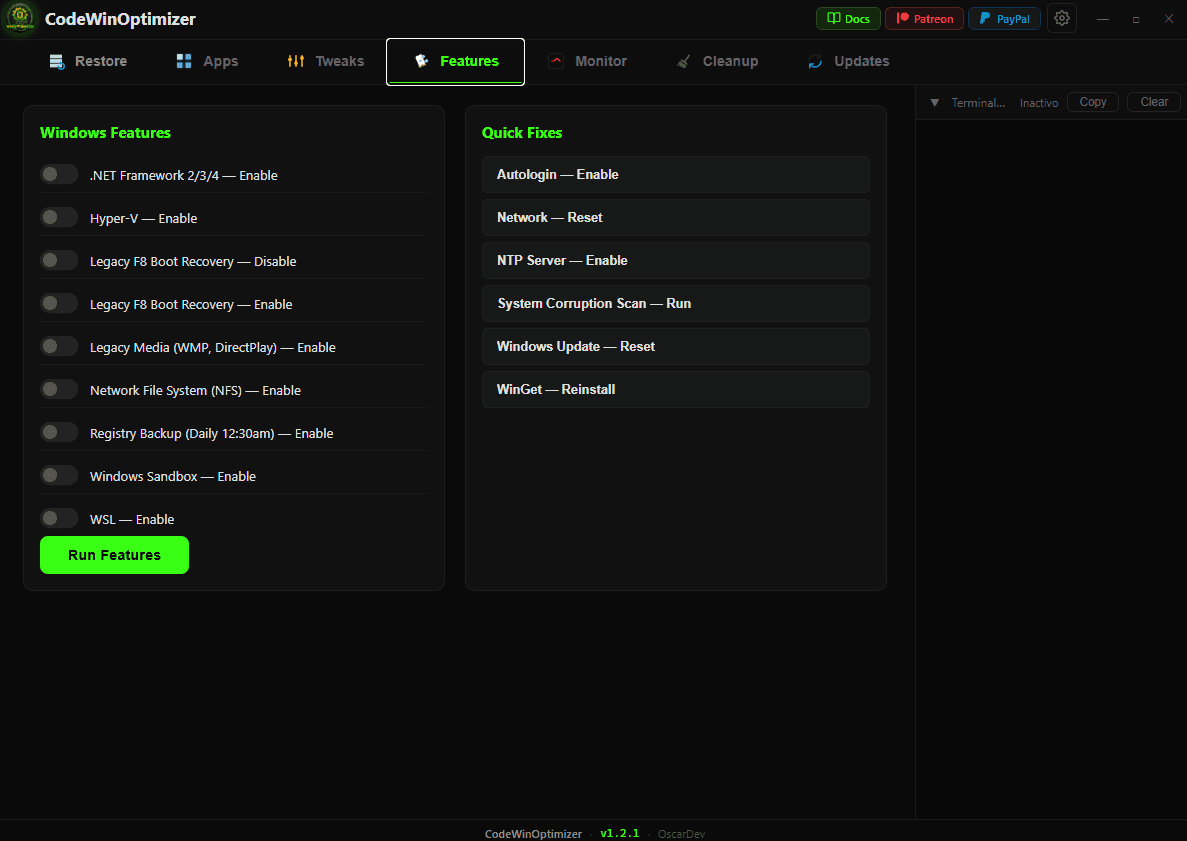1187x841 pixels.
Task: Switch to the Updates tab
Action: pos(849,61)
